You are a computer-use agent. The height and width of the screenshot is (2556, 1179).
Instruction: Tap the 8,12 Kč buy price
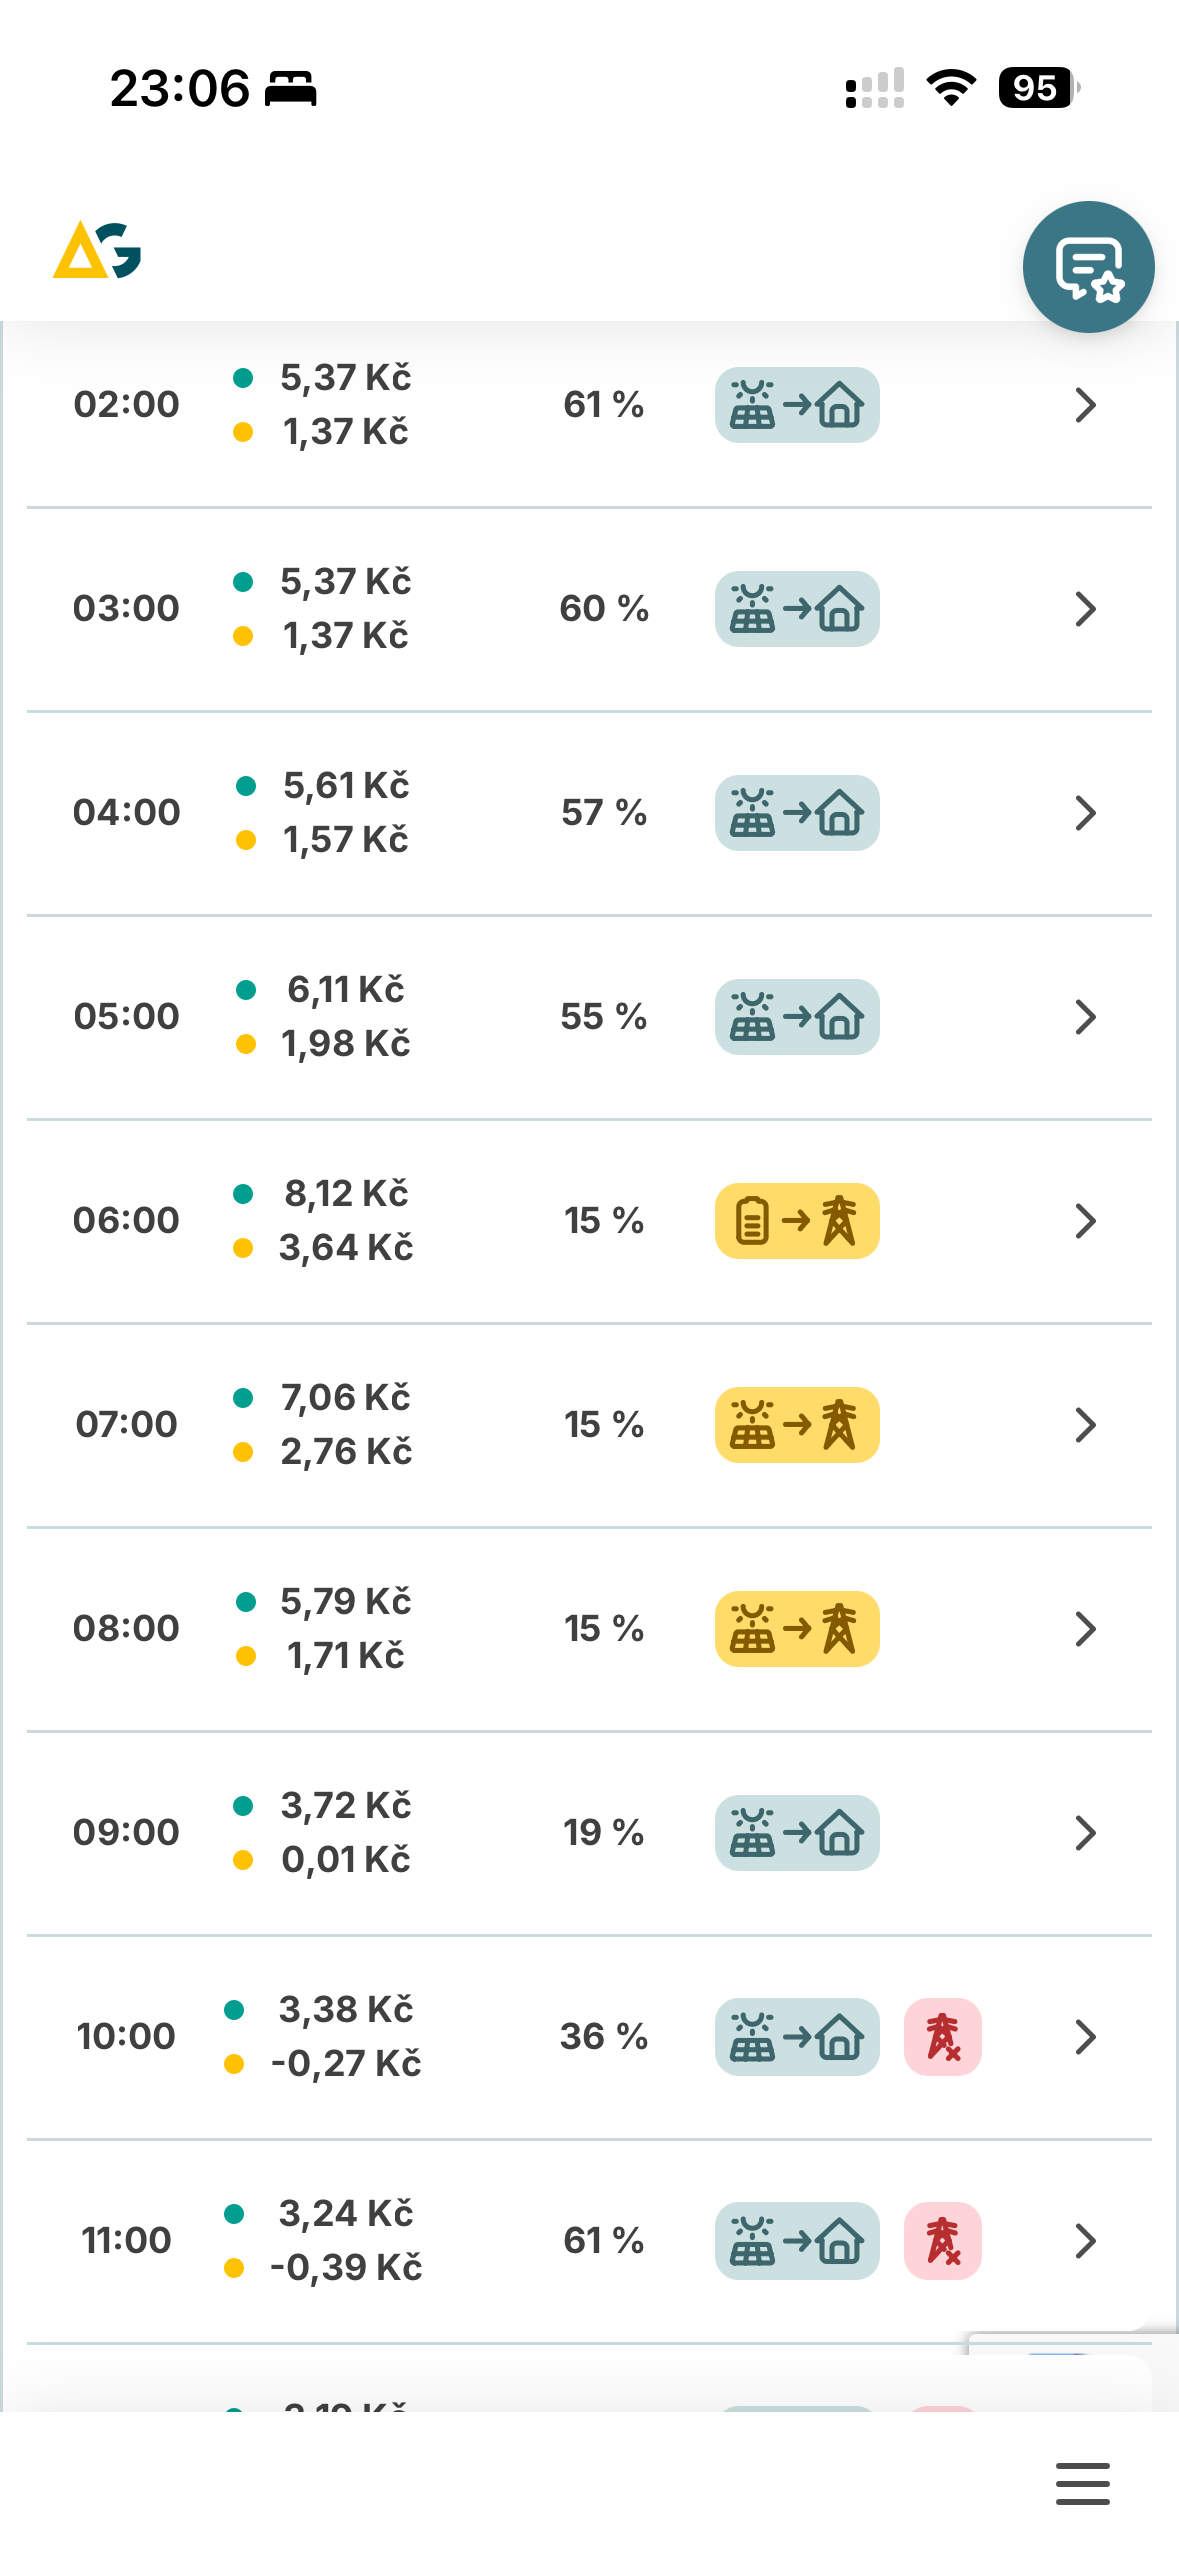coord(346,1194)
